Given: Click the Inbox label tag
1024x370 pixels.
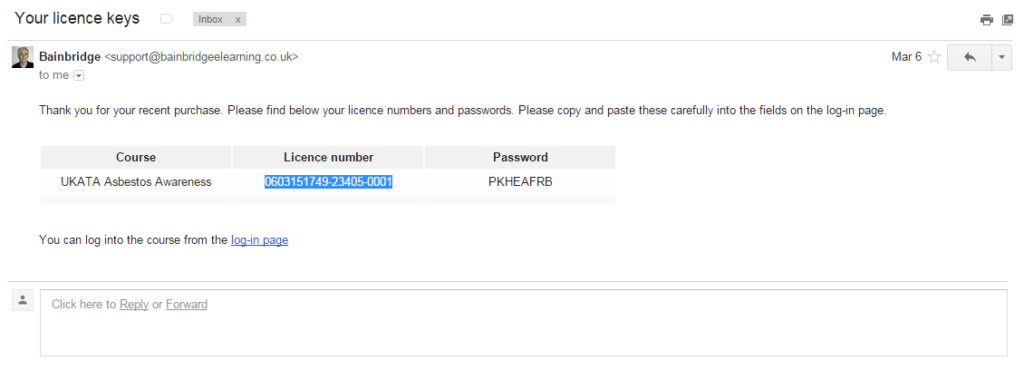Looking at the screenshot, I should 211,20.
